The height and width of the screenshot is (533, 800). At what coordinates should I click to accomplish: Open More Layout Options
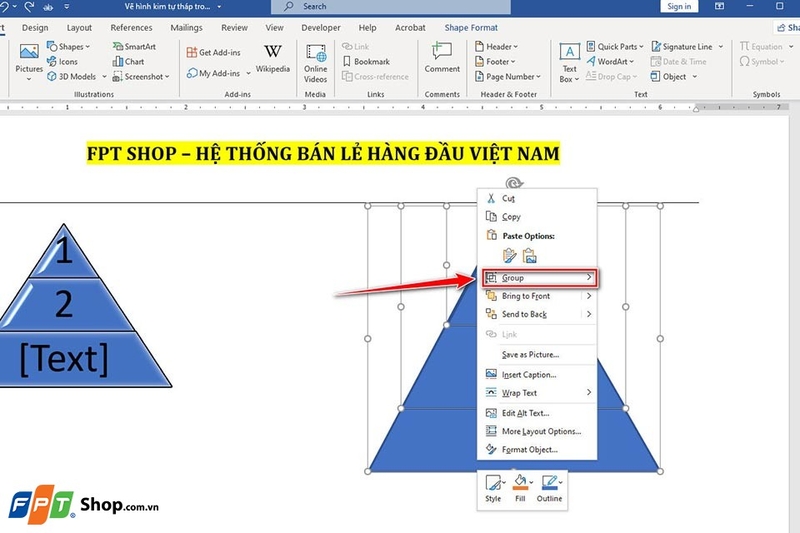tap(537, 432)
